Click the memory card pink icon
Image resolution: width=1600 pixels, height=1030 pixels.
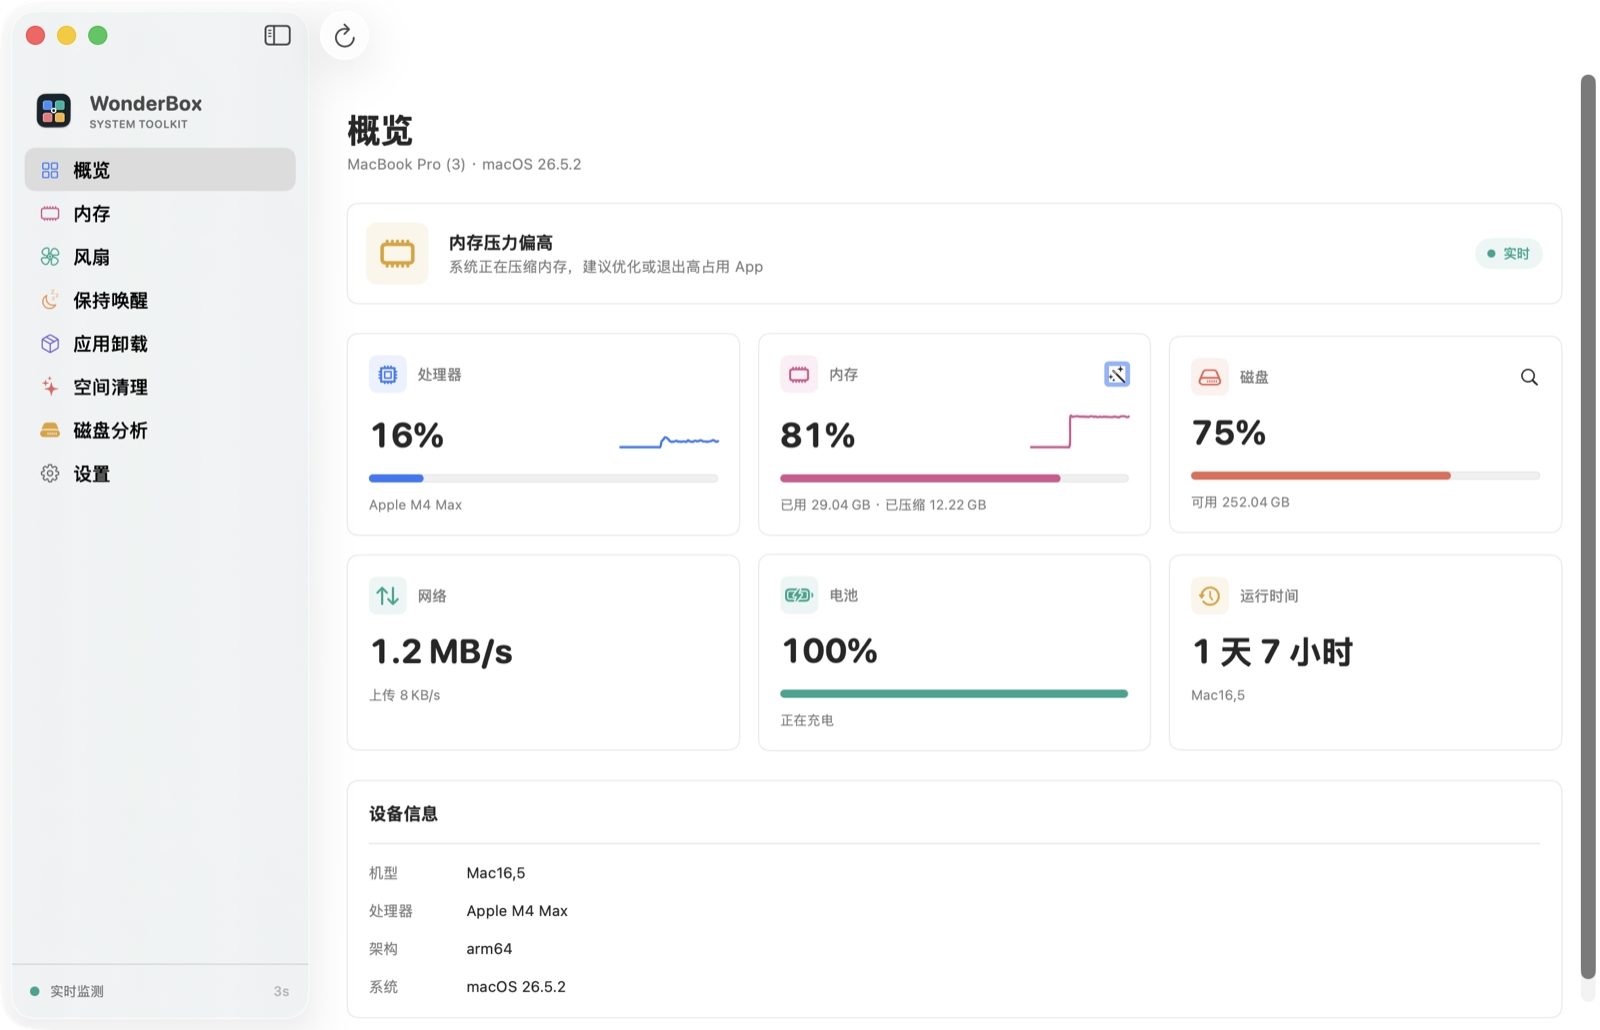pyautogui.click(x=799, y=374)
